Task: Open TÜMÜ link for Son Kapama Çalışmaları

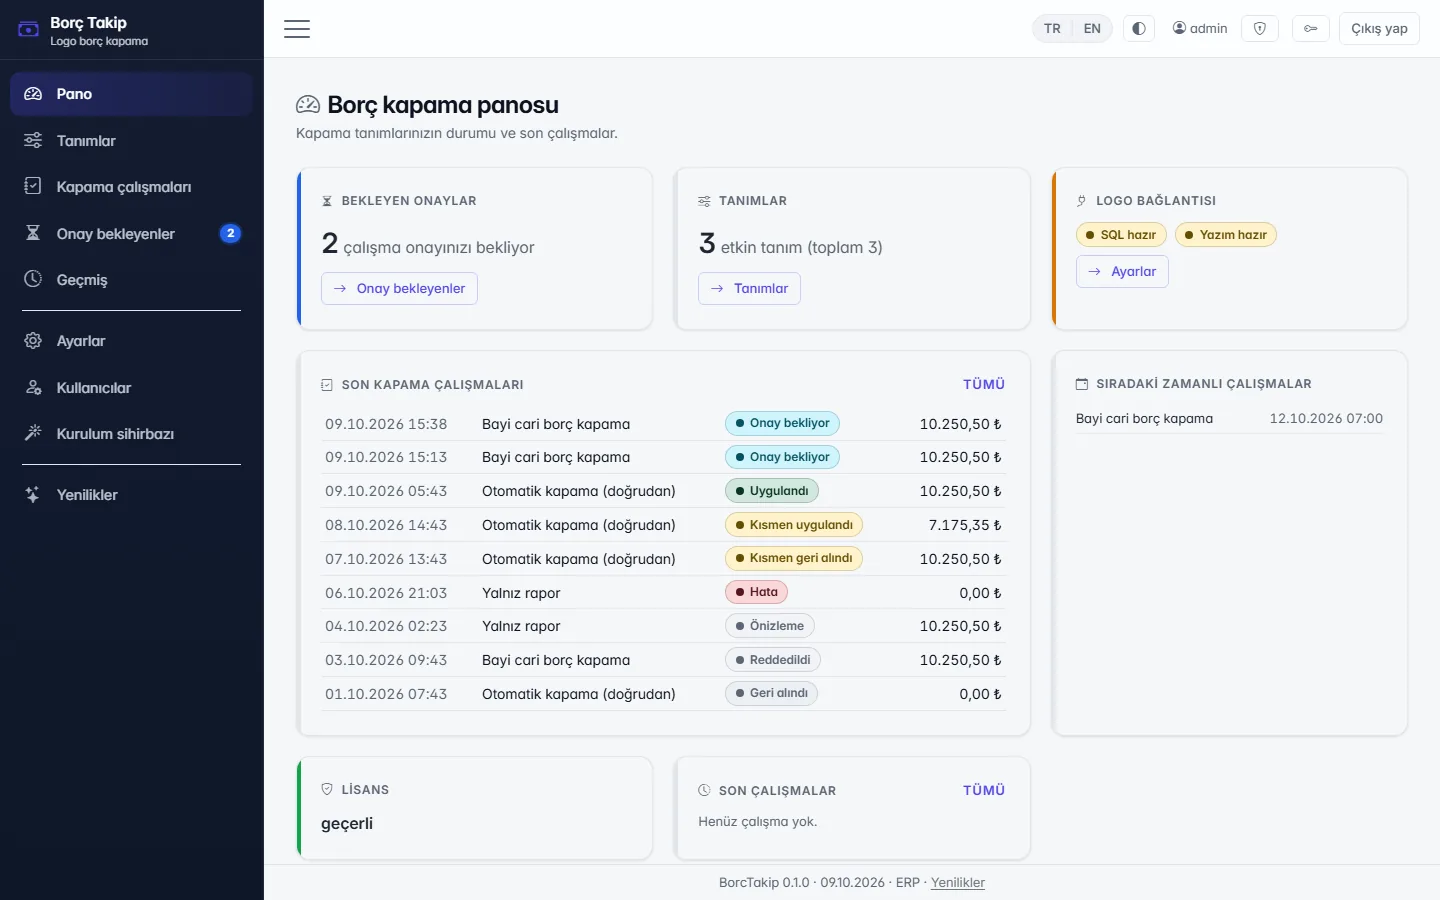Action: point(984,384)
